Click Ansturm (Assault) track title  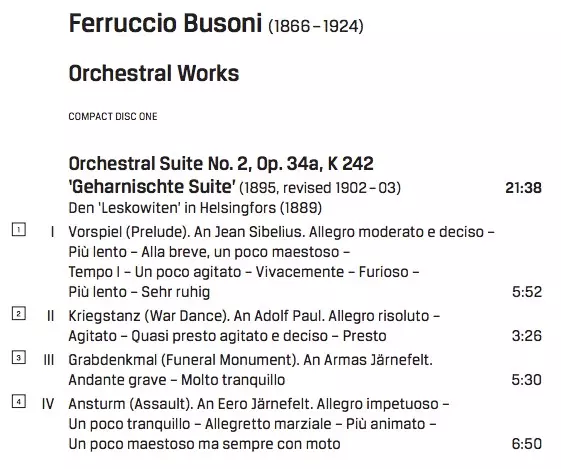[x=129, y=404]
